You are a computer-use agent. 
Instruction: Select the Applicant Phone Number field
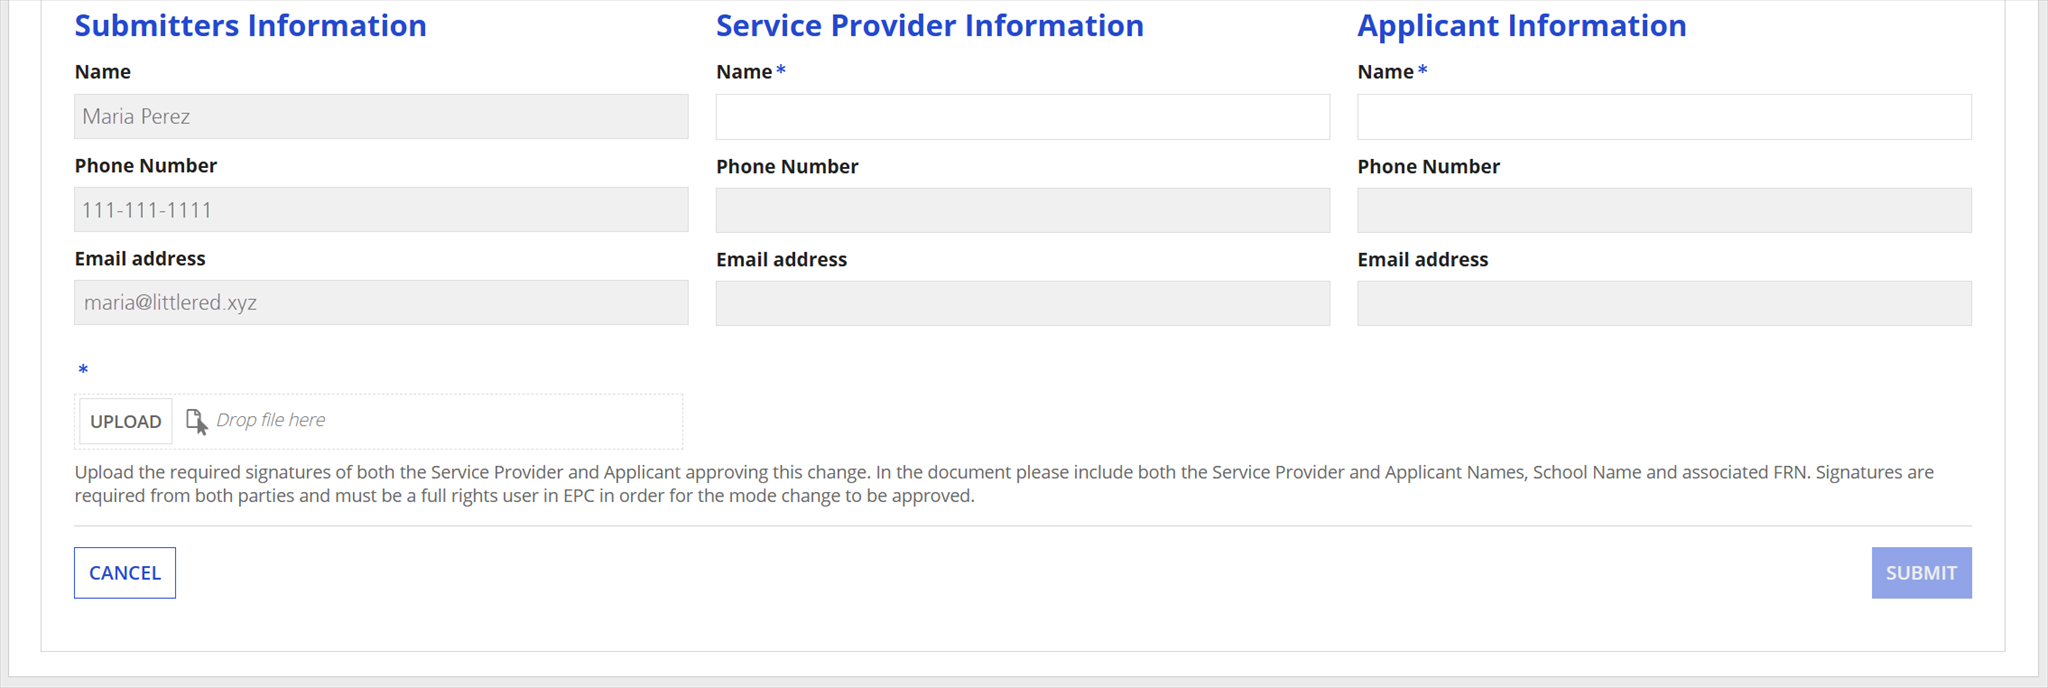click(x=1664, y=210)
